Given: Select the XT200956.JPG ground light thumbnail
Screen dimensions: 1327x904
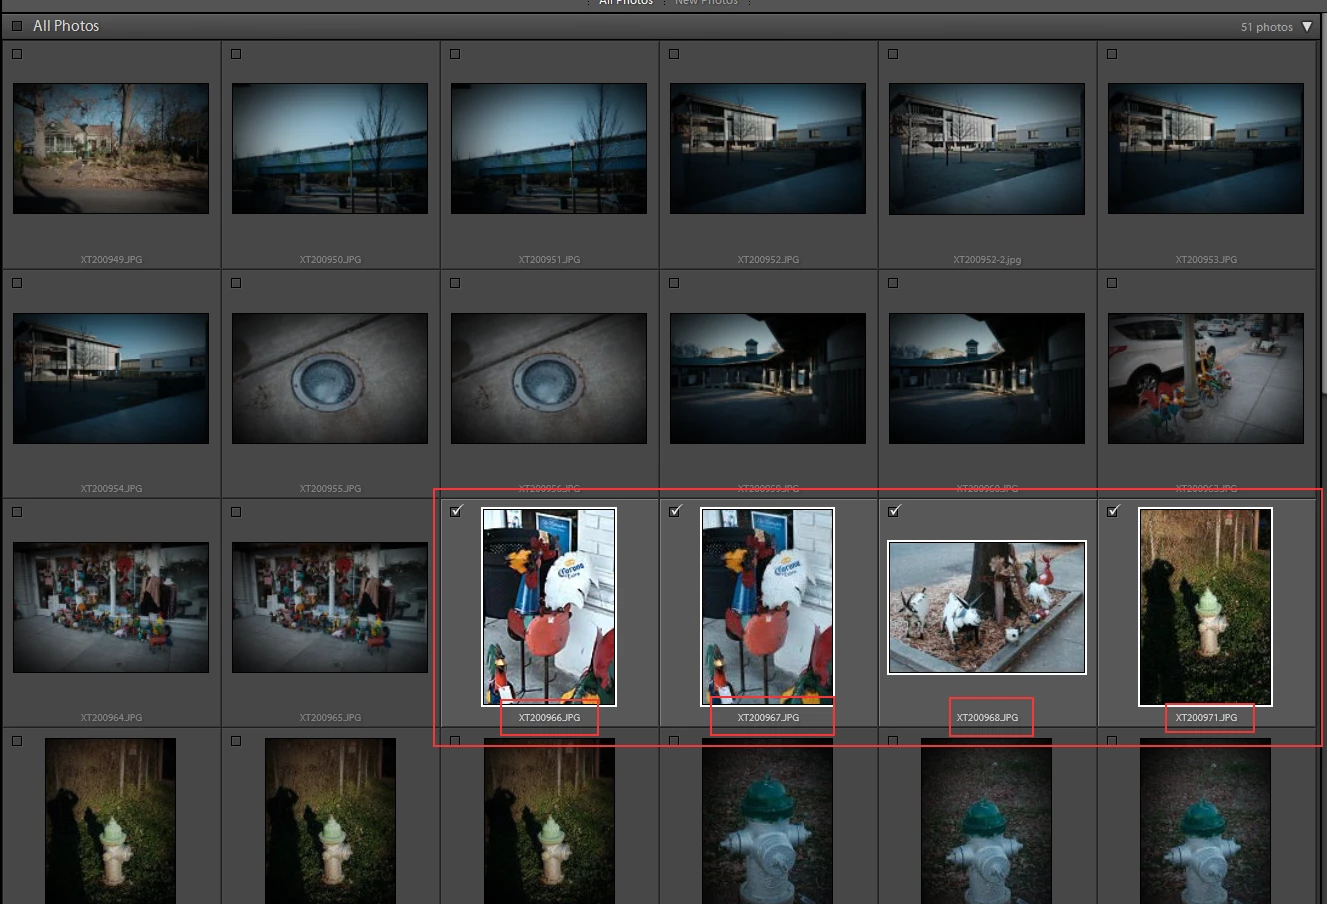Looking at the screenshot, I should [549, 378].
